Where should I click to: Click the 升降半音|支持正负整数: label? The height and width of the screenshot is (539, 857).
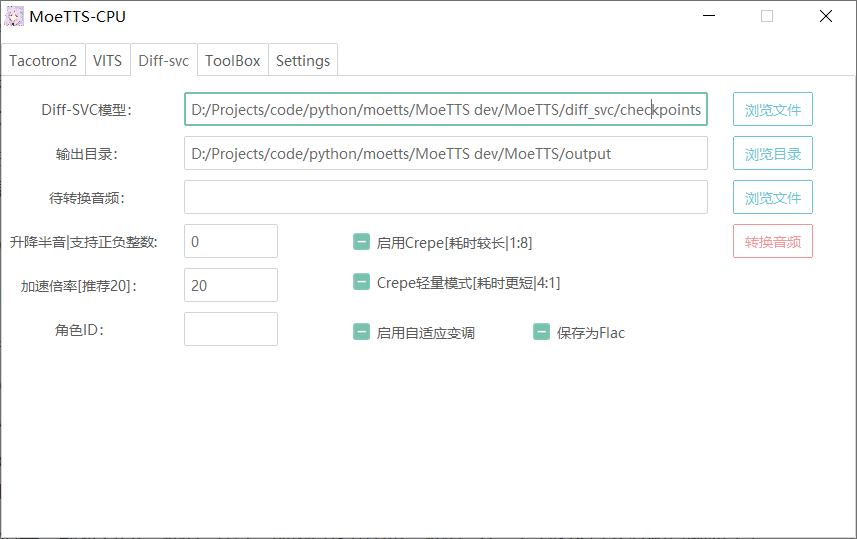click(x=84, y=242)
